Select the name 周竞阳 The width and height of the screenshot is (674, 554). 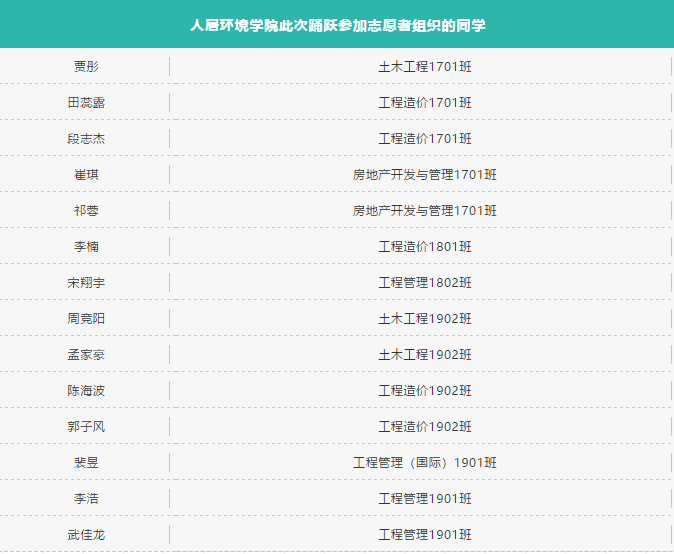pyautogui.click(x=86, y=318)
